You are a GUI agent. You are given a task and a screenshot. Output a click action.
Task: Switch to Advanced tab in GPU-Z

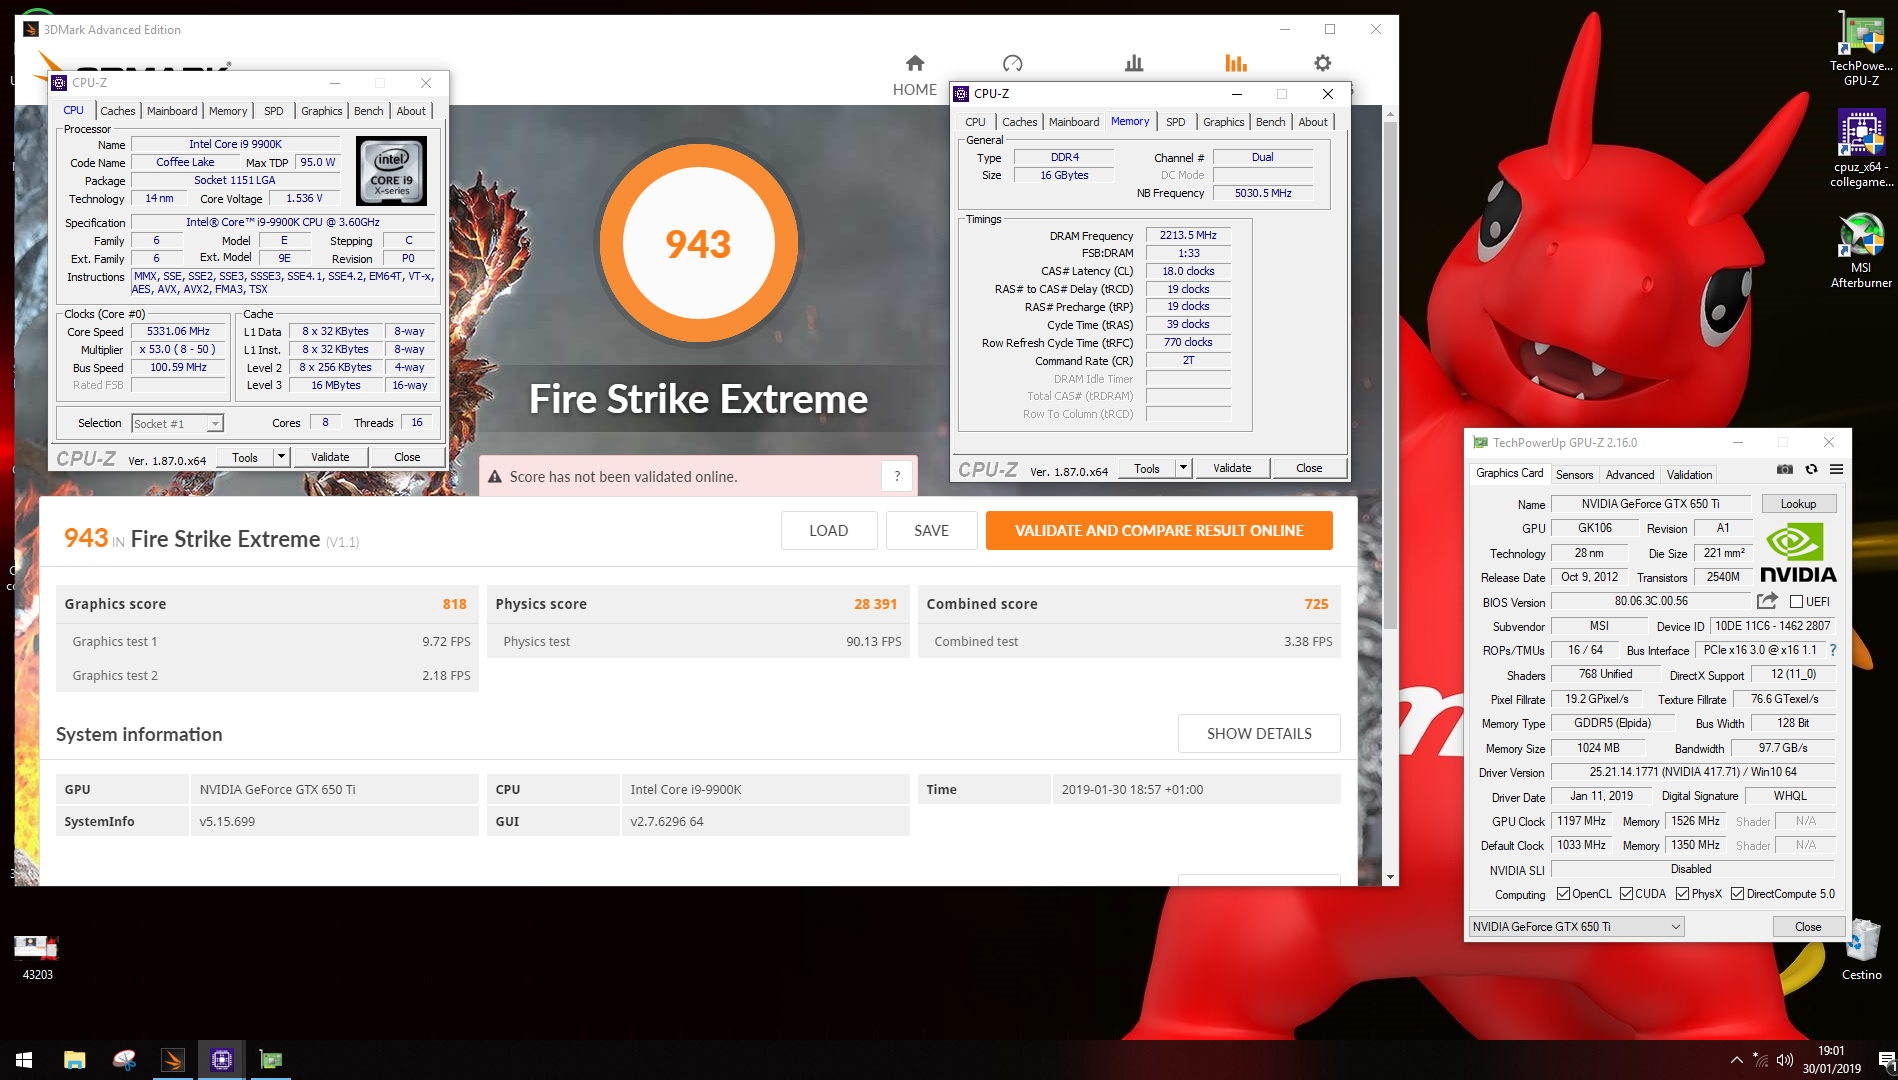(1630, 475)
